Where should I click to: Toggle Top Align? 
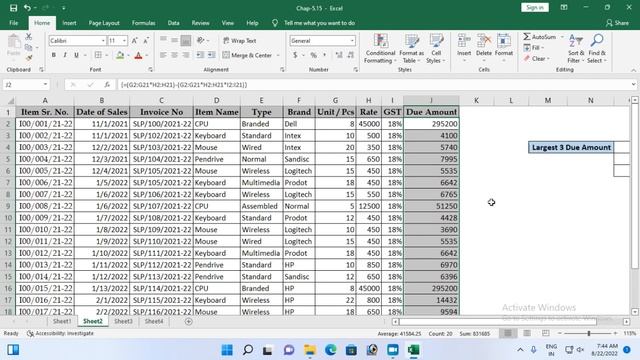163,40
